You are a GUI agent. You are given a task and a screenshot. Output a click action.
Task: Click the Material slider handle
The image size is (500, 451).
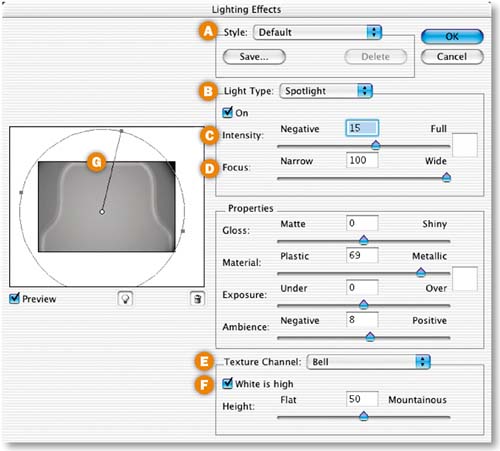pos(421,272)
